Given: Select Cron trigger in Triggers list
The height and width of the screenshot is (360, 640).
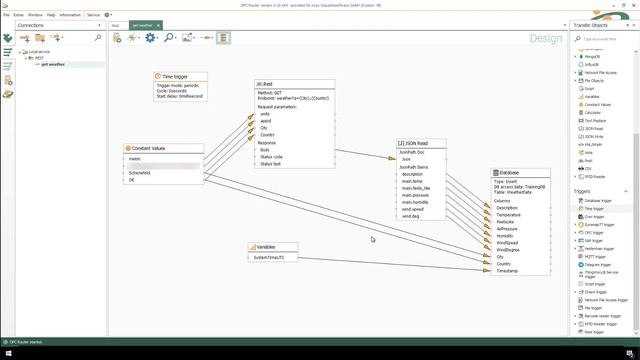Looking at the screenshot, I should click(x=594, y=217).
